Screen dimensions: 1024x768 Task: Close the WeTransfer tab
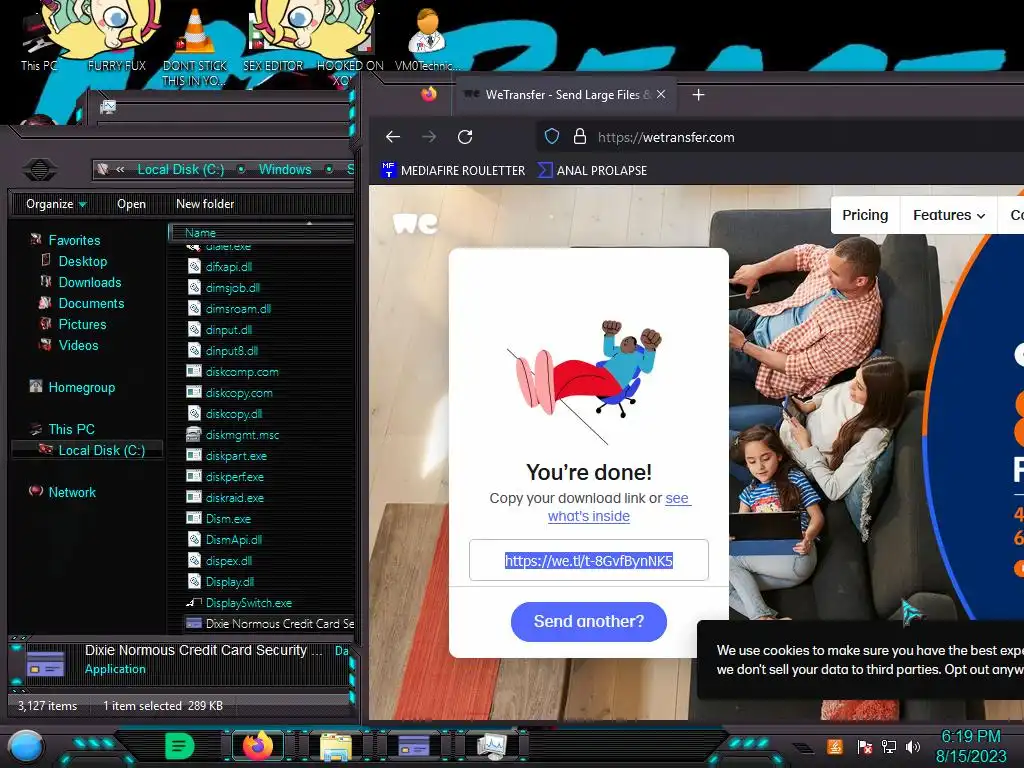pyautogui.click(x=661, y=94)
